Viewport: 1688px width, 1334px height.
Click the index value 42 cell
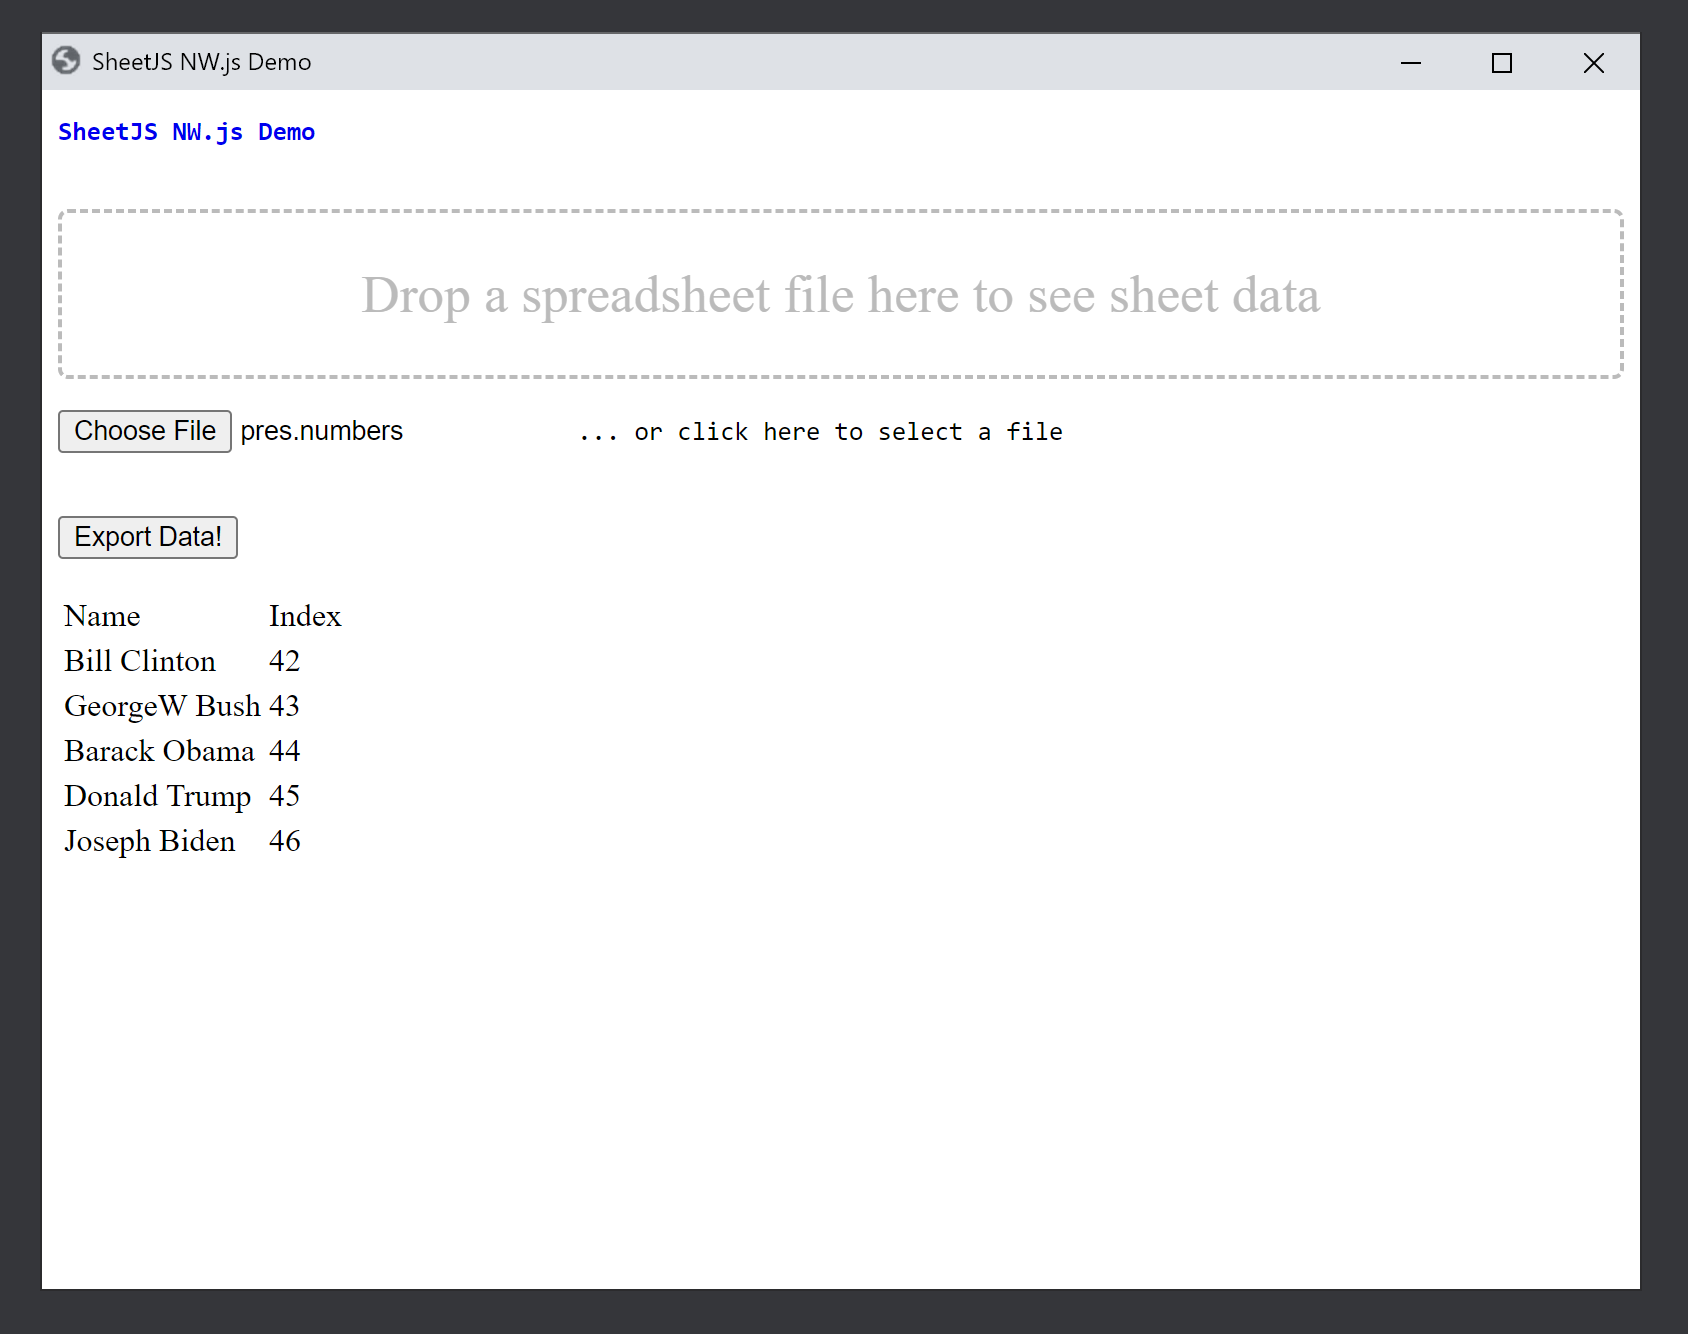pyautogui.click(x=284, y=660)
